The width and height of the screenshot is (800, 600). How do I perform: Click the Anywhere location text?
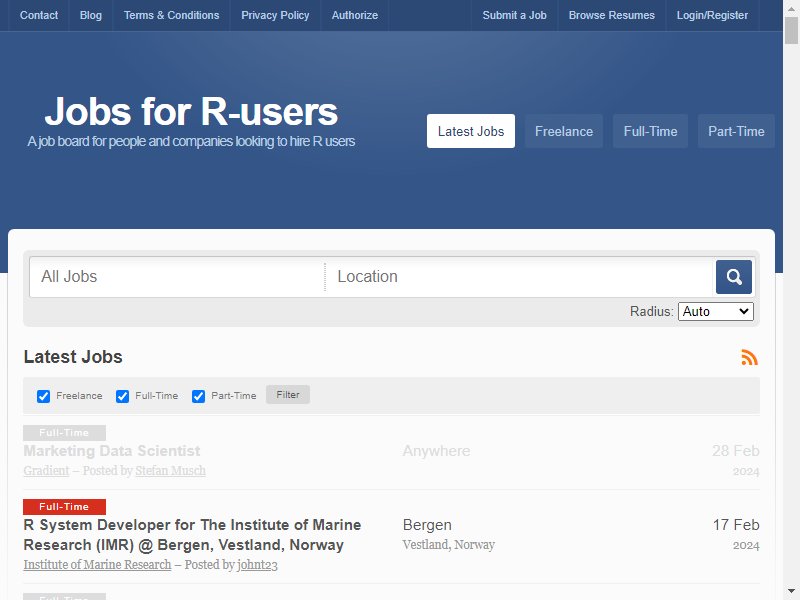[x=436, y=451]
